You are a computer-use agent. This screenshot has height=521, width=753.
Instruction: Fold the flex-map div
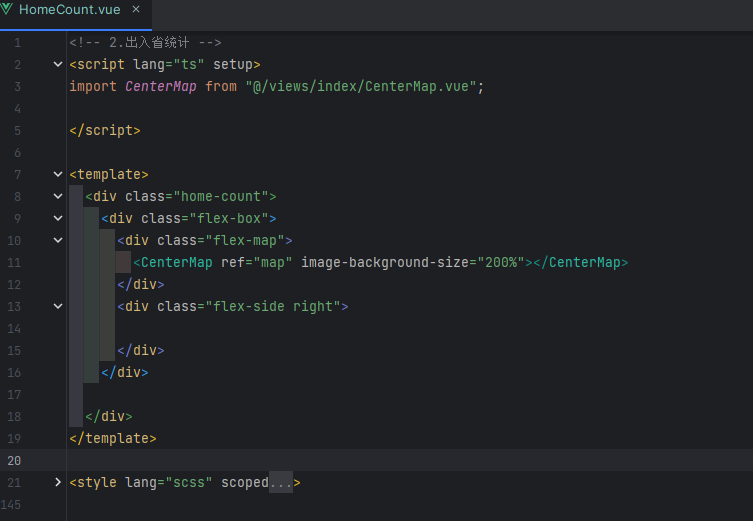[x=58, y=241]
